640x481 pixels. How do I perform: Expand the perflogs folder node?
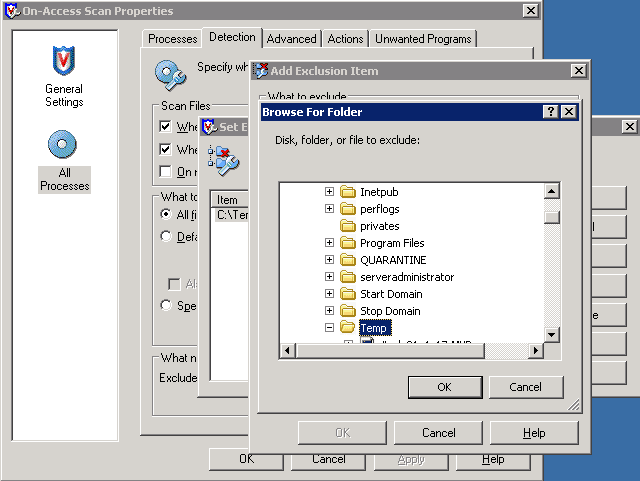click(x=329, y=209)
